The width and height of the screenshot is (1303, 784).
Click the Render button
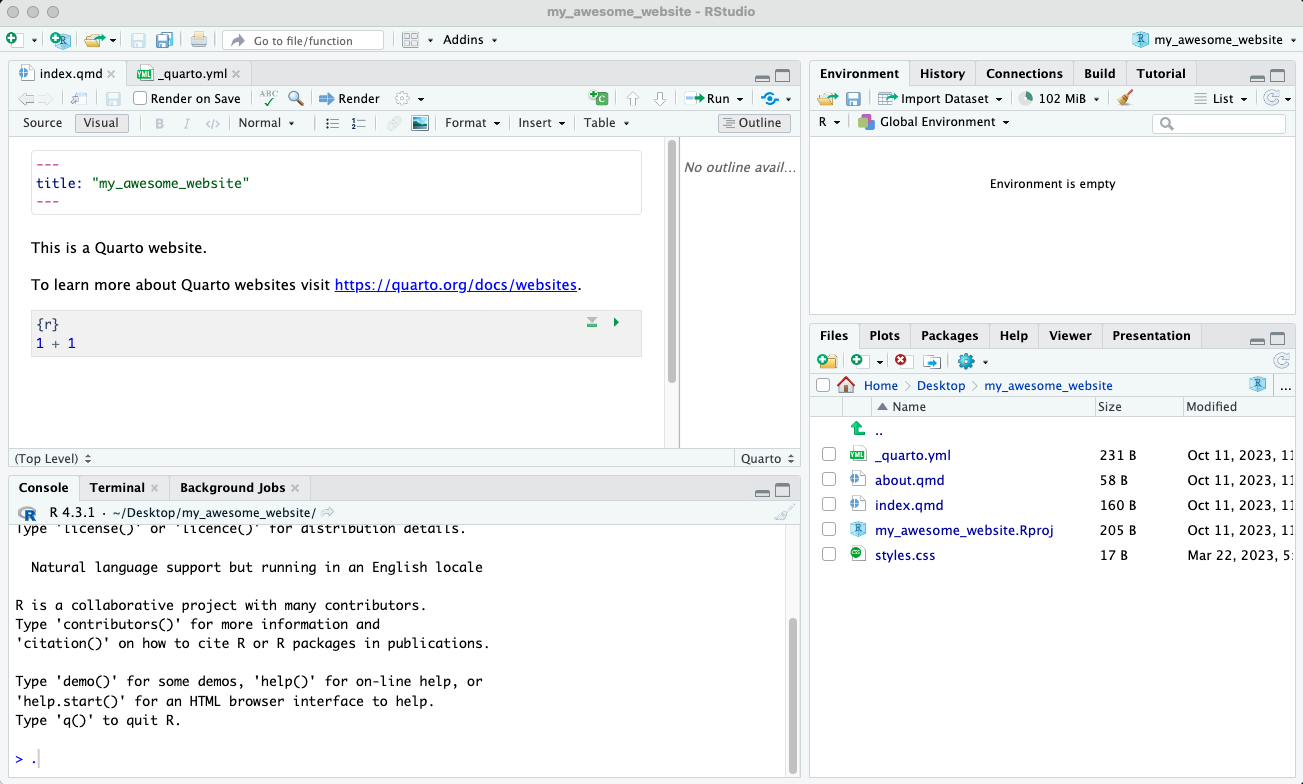pos(349,98)
